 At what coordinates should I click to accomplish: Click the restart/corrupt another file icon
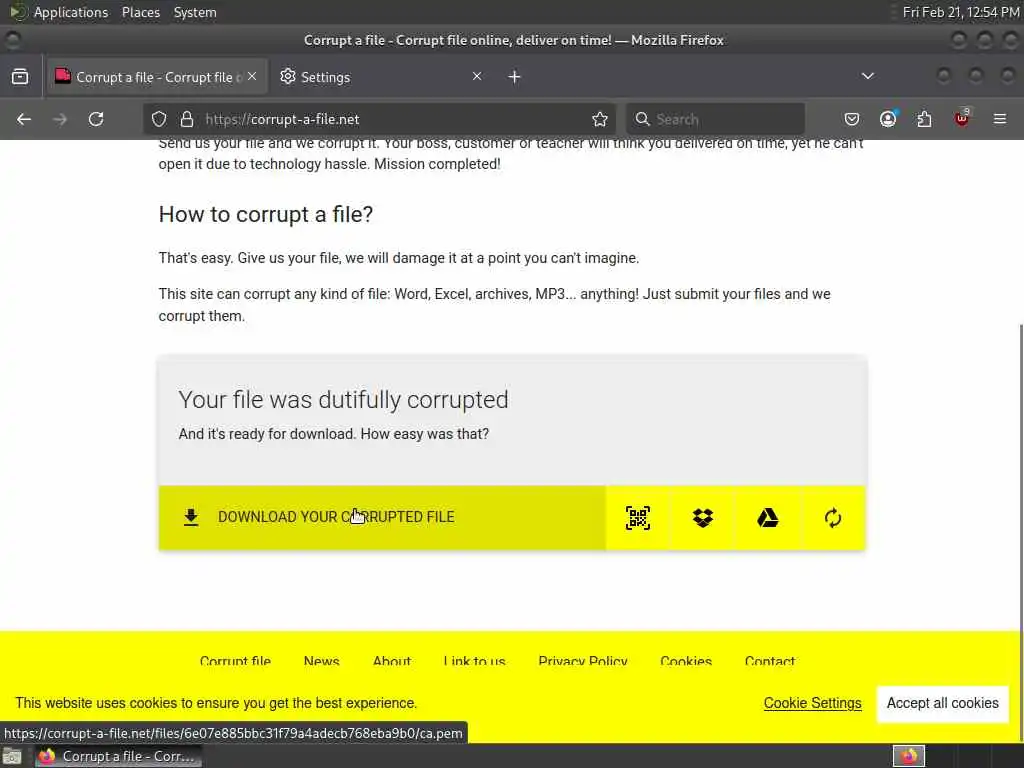(x=833, y=518)
